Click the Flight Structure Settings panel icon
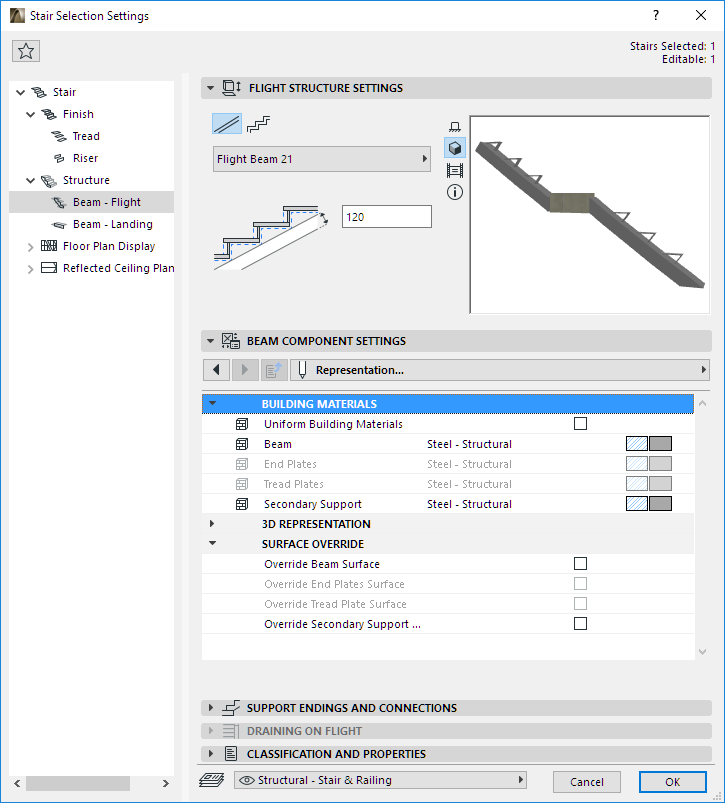 point(231,88)
